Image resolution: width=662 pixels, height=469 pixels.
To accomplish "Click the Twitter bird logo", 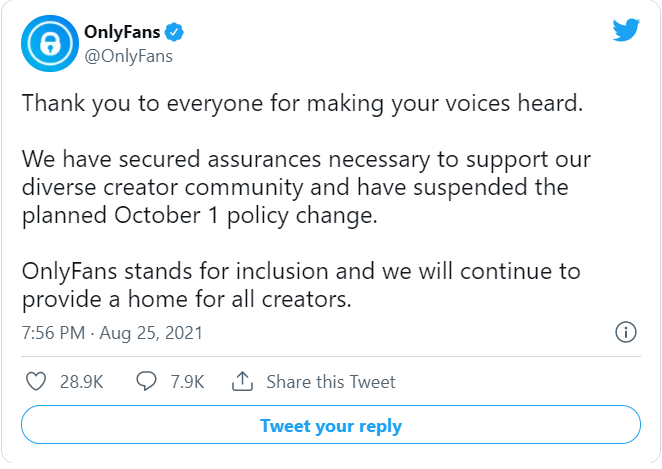I will (627, 30).
